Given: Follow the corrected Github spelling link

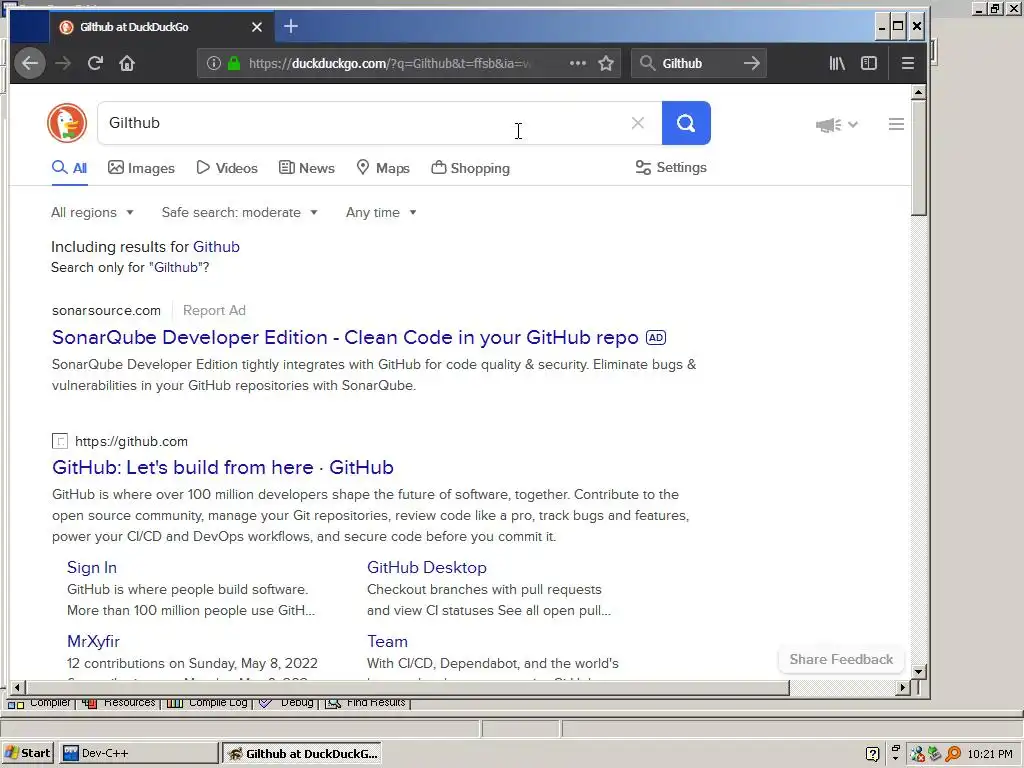Looking at the screenshot, I should (216, 247).
